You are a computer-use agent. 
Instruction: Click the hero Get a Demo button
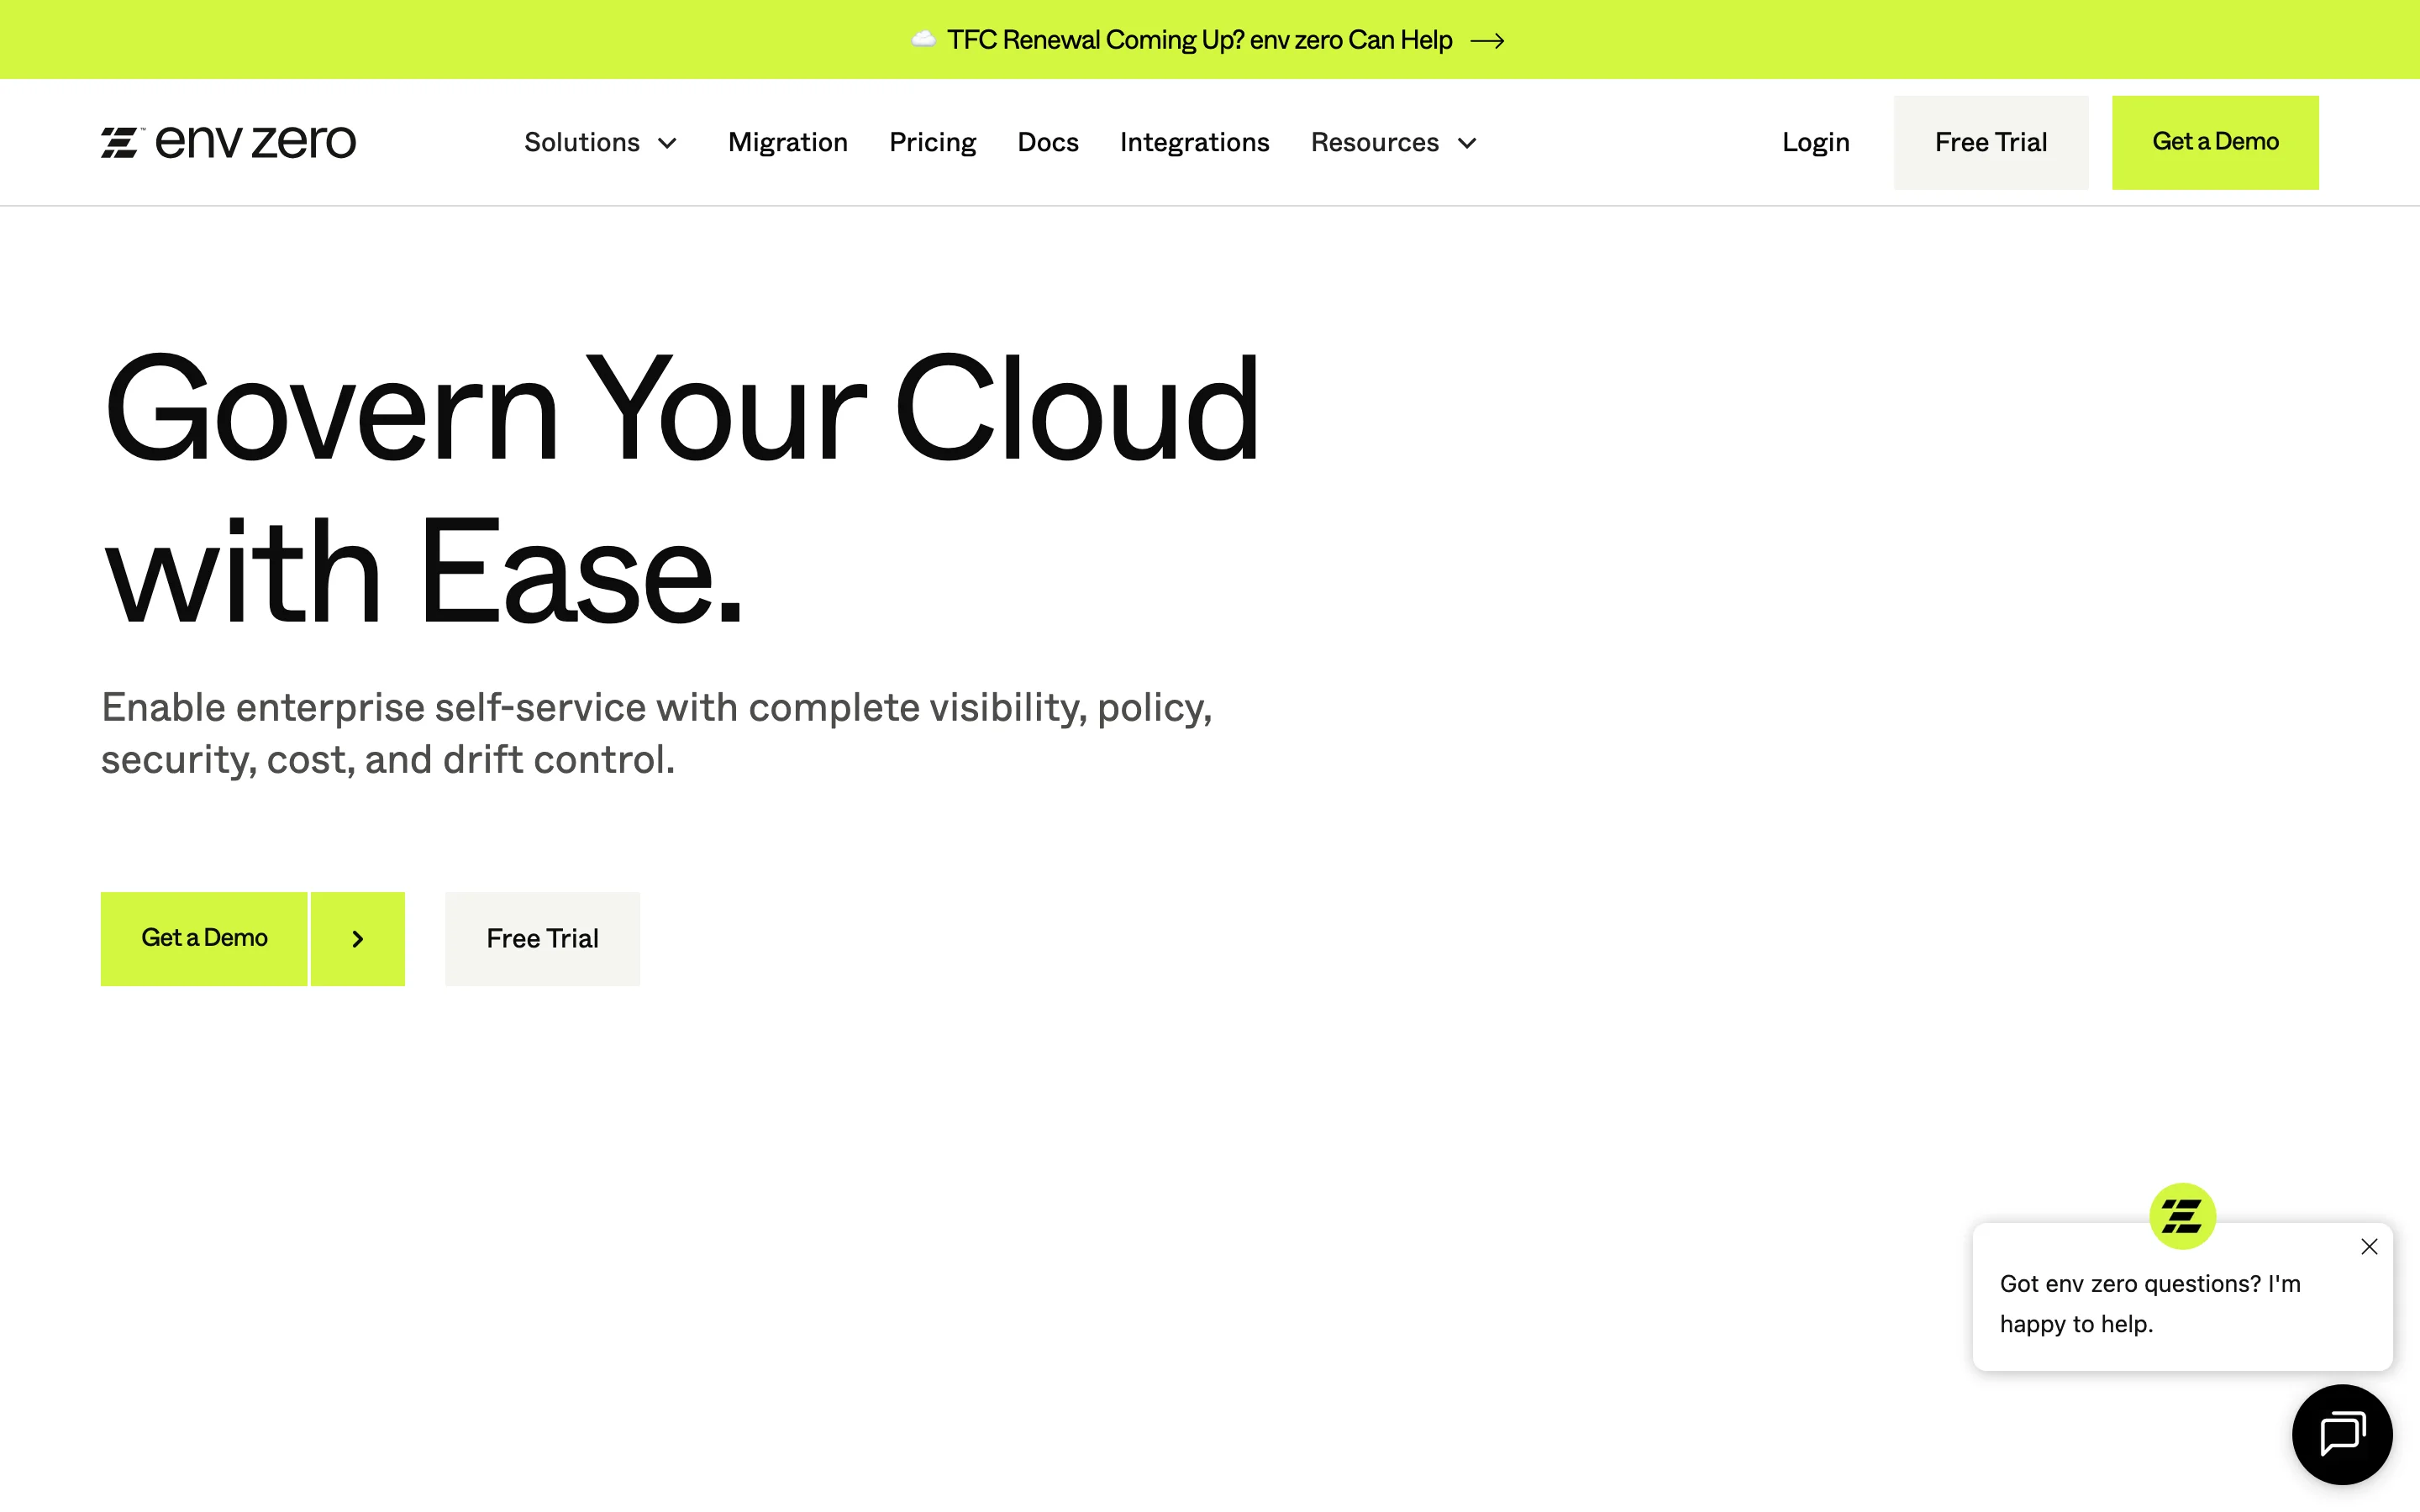pos(204,939)
